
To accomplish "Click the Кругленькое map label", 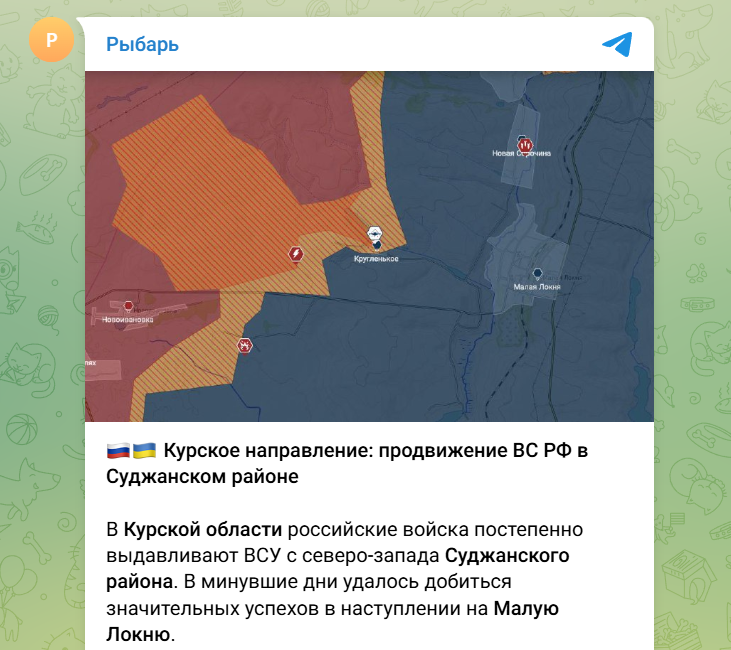I will [376, 259].
